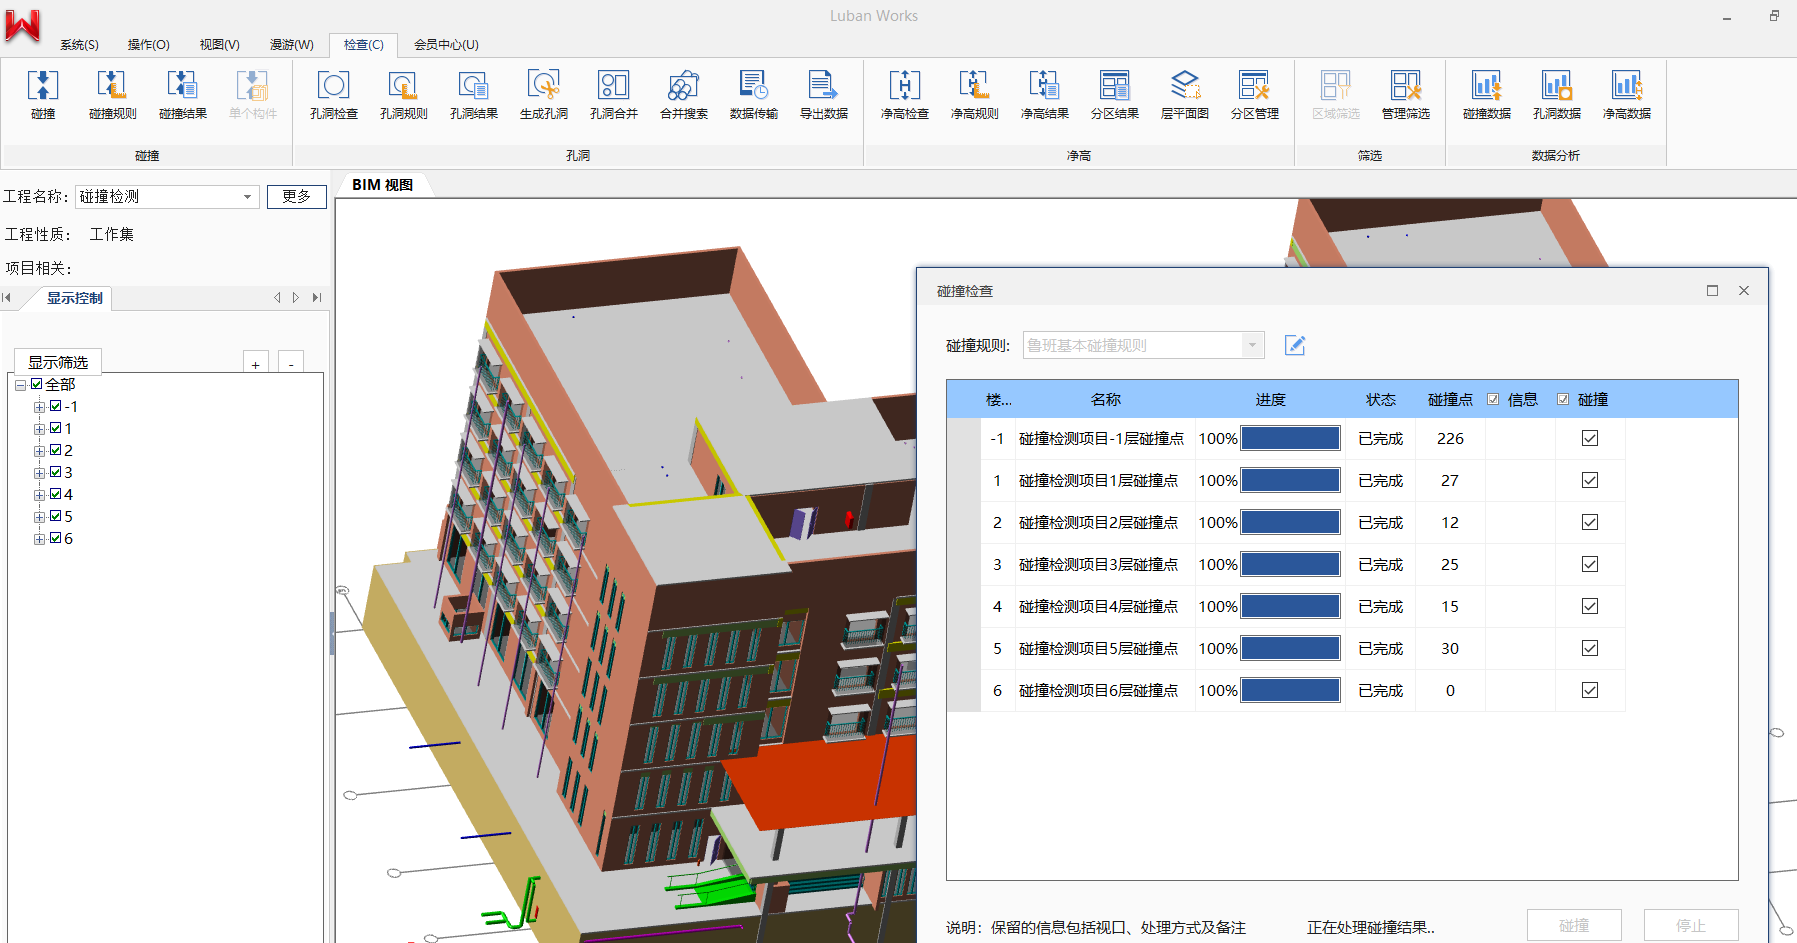Open 漫游(W) menu
Image resolution: width=1797 pixels, height=943 pixels.
pos(291,45)
